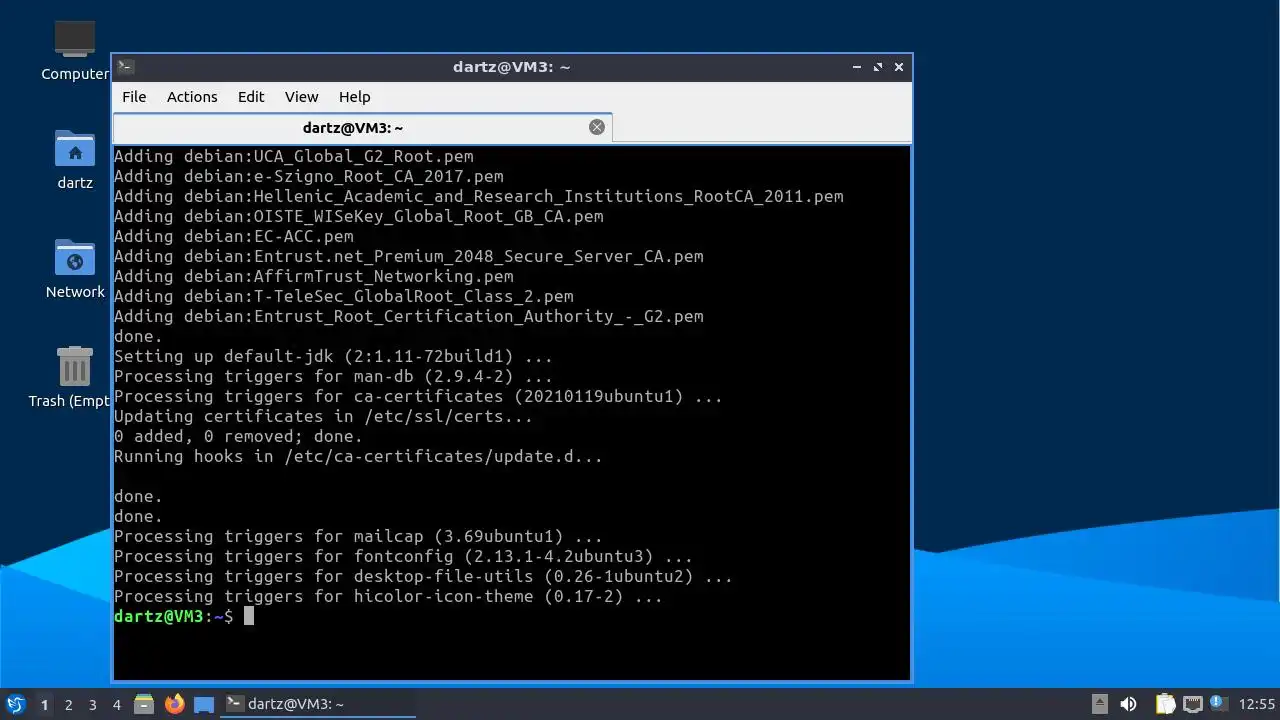This screenshot has height=720, width=1280.
Task: Click the show desktop panel icon
Action: [x=204, y=704]
